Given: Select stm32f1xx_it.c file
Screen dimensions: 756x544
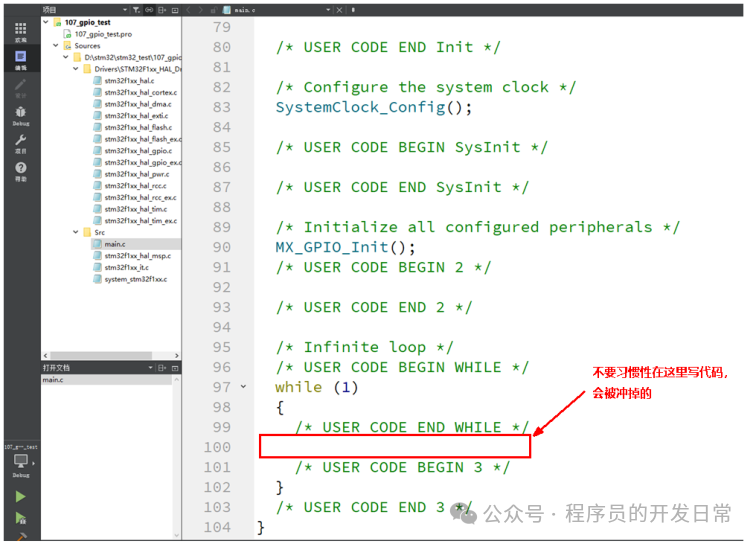Looking at the screenshot, I should pos(127,267).
